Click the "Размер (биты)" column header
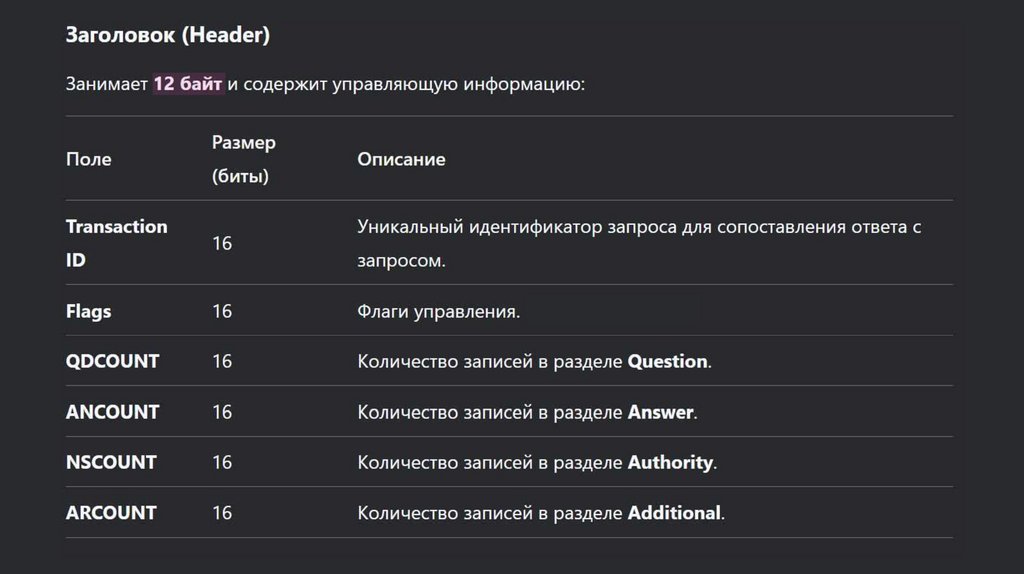The width and height of the screenshot is (1024, 574). (243, 159)
